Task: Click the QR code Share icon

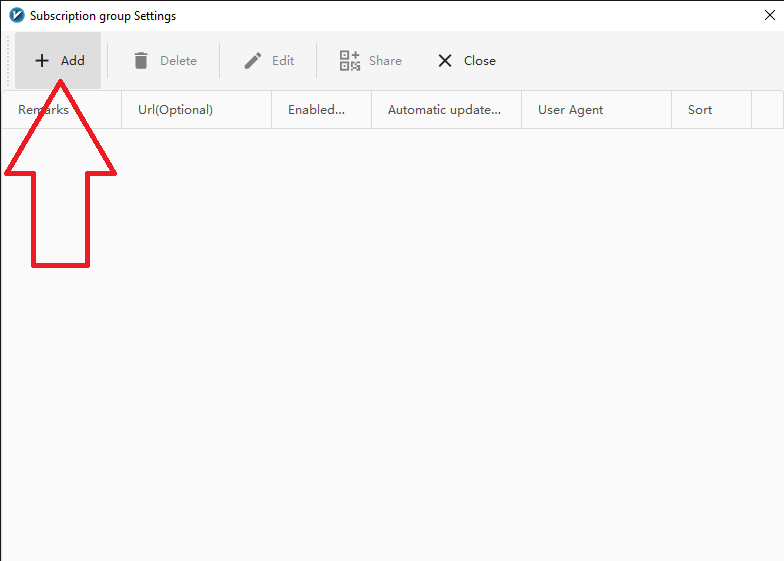Action: tap(349, 61)
